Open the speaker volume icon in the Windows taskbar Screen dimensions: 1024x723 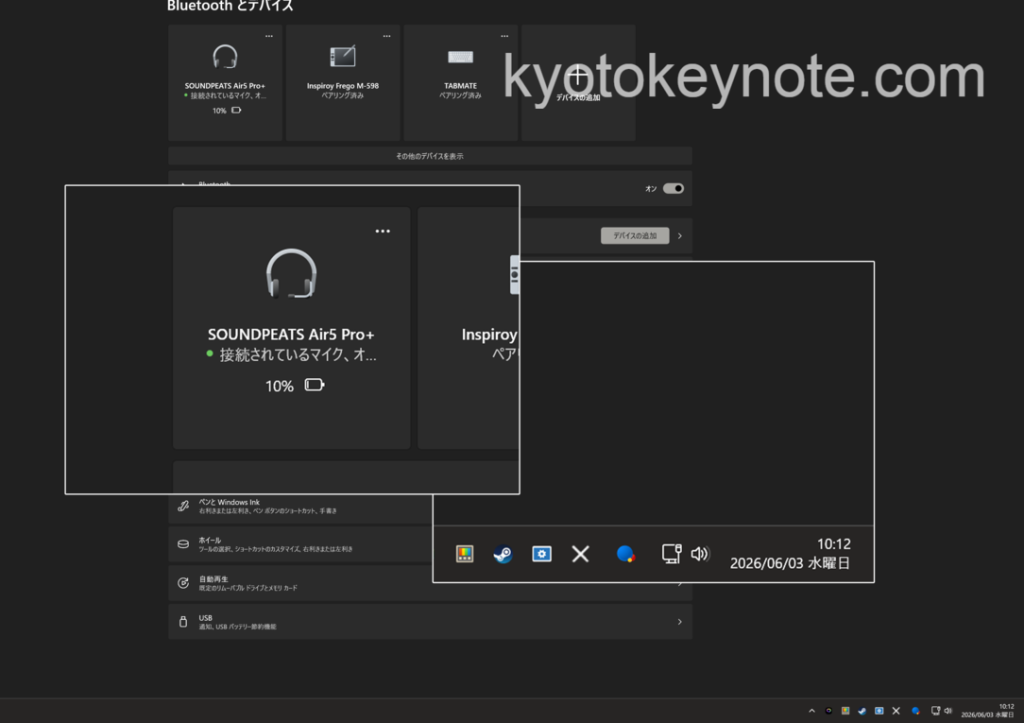coord(948,711)
